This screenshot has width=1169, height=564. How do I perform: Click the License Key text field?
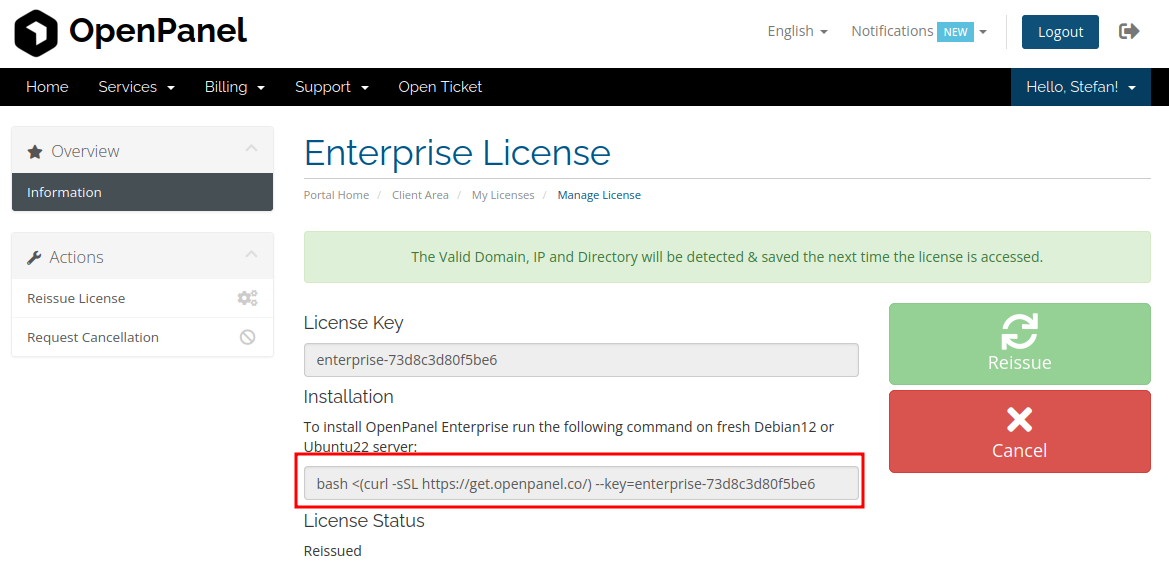581,360
